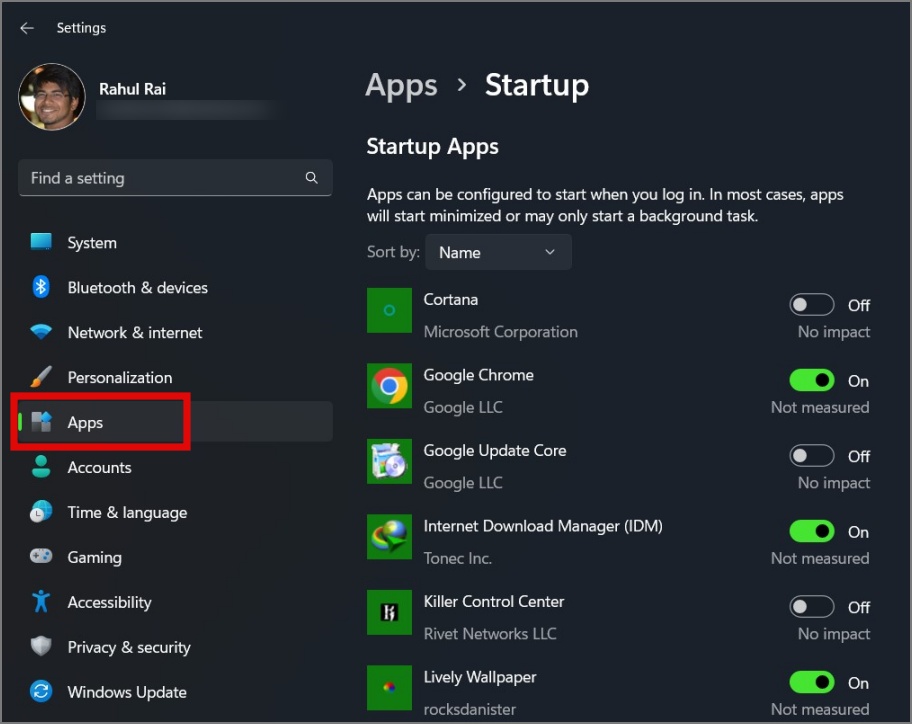Image resolution: width=912 pixels, height=724 pixels.
Task: Click the Accessibility person icon
Action: [40, 602]
